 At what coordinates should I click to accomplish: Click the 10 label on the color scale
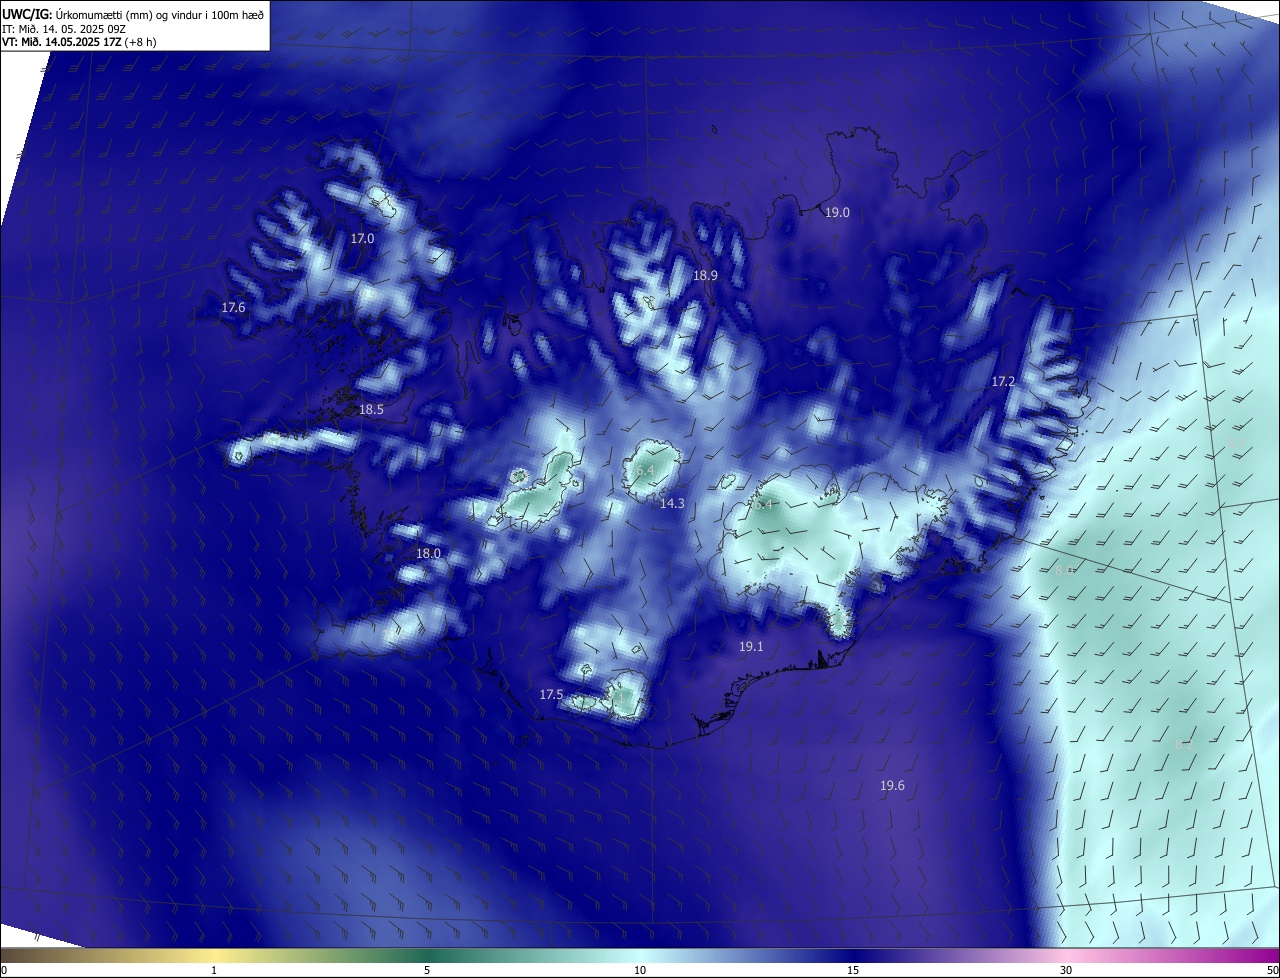tap(640, 970)
